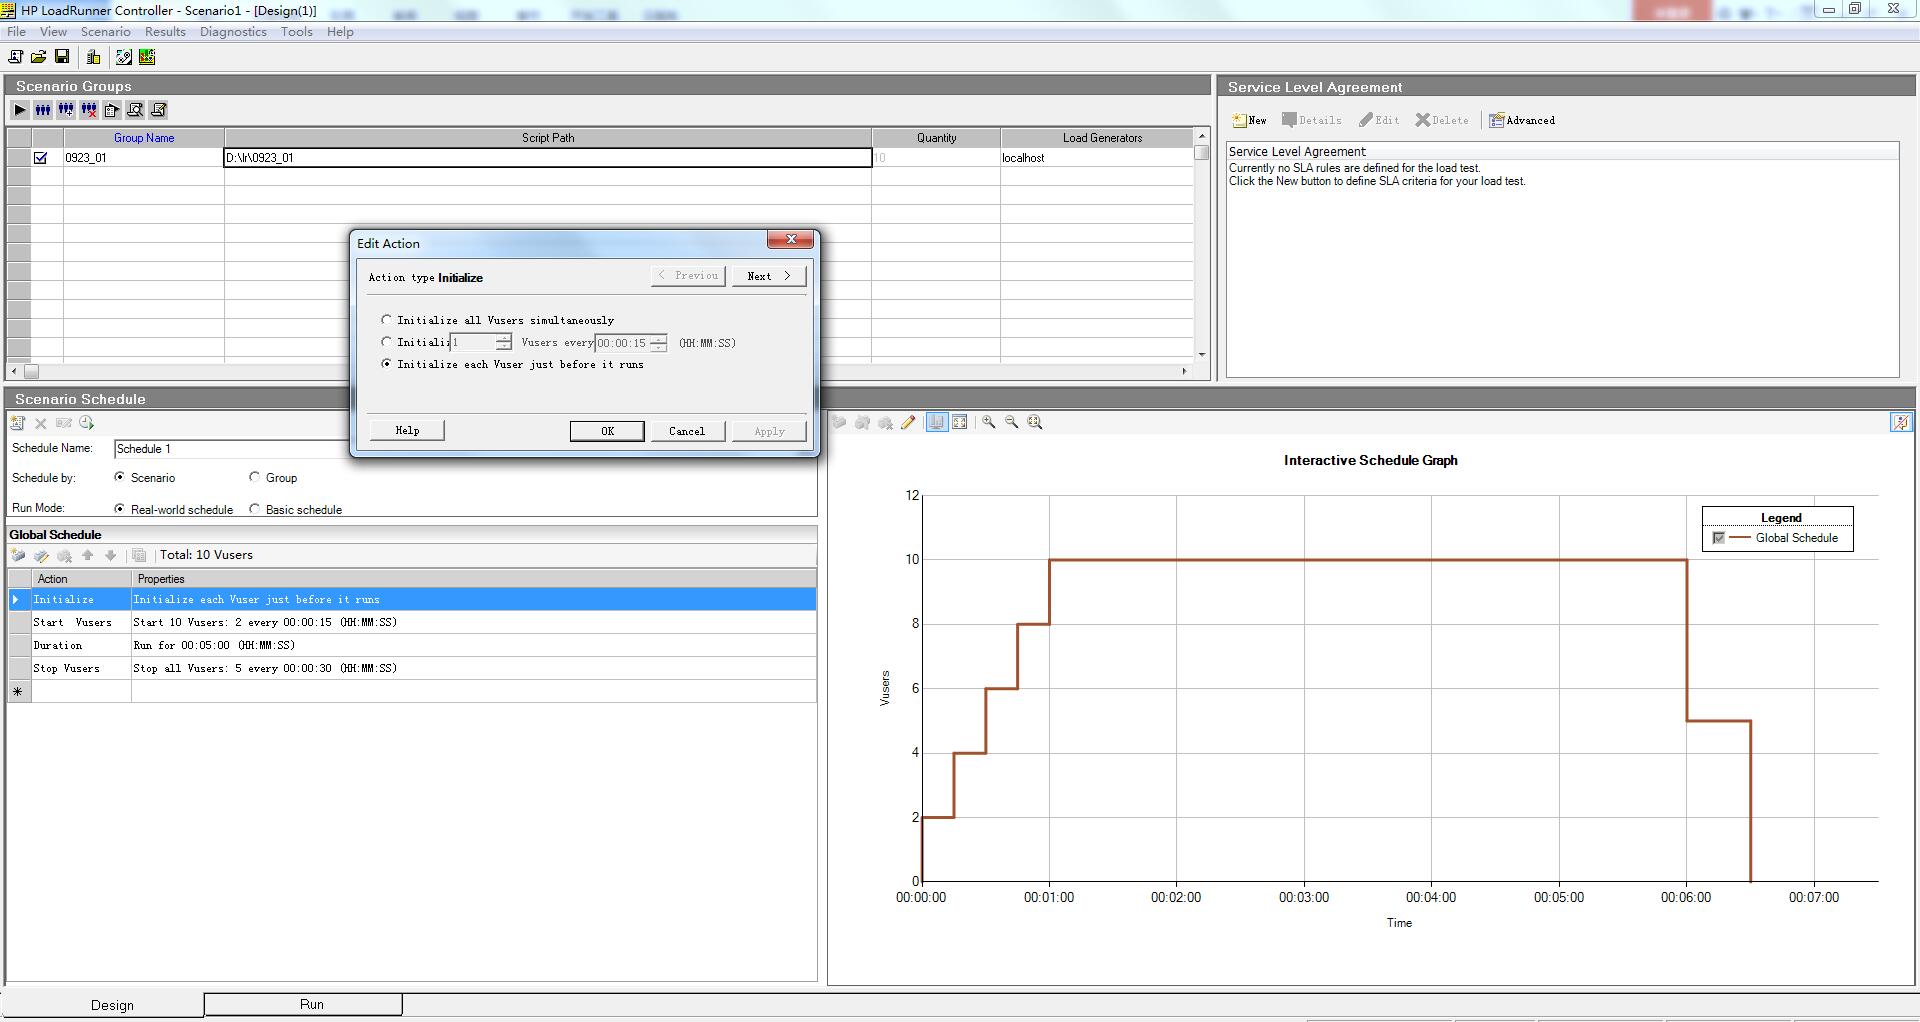1920x1022 pixels.
Task: Open the Diagnostics configuration icon
Action: [x=124, y=57]
